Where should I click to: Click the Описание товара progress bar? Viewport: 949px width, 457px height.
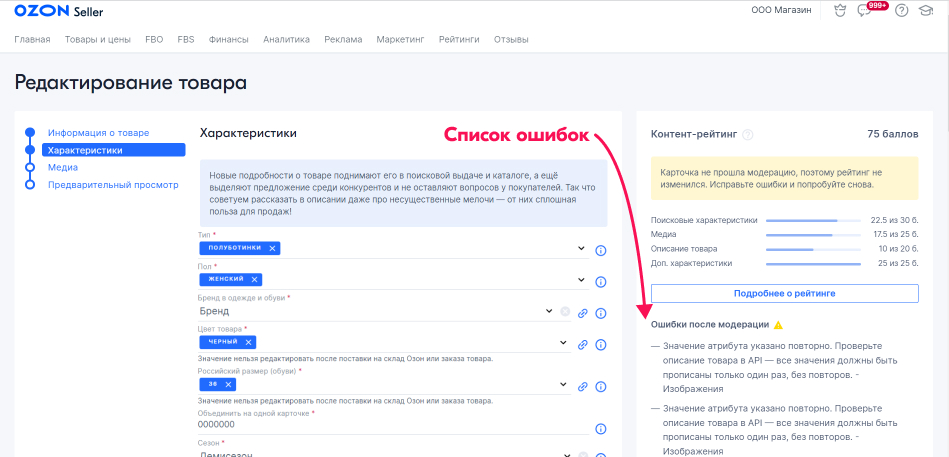[813, 249]
